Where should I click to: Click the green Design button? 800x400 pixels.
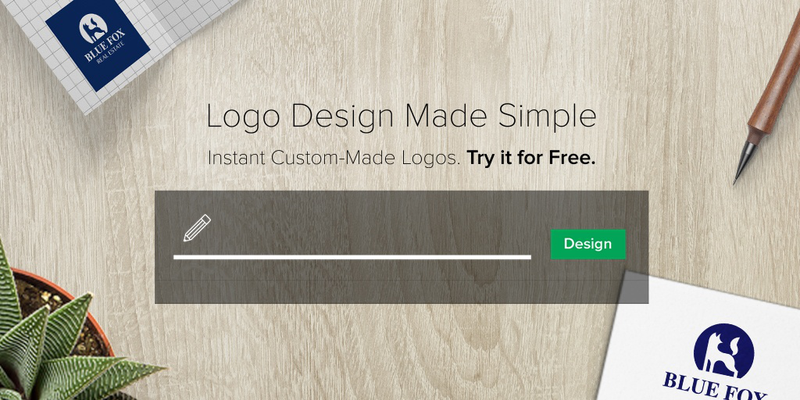[588, 244]
